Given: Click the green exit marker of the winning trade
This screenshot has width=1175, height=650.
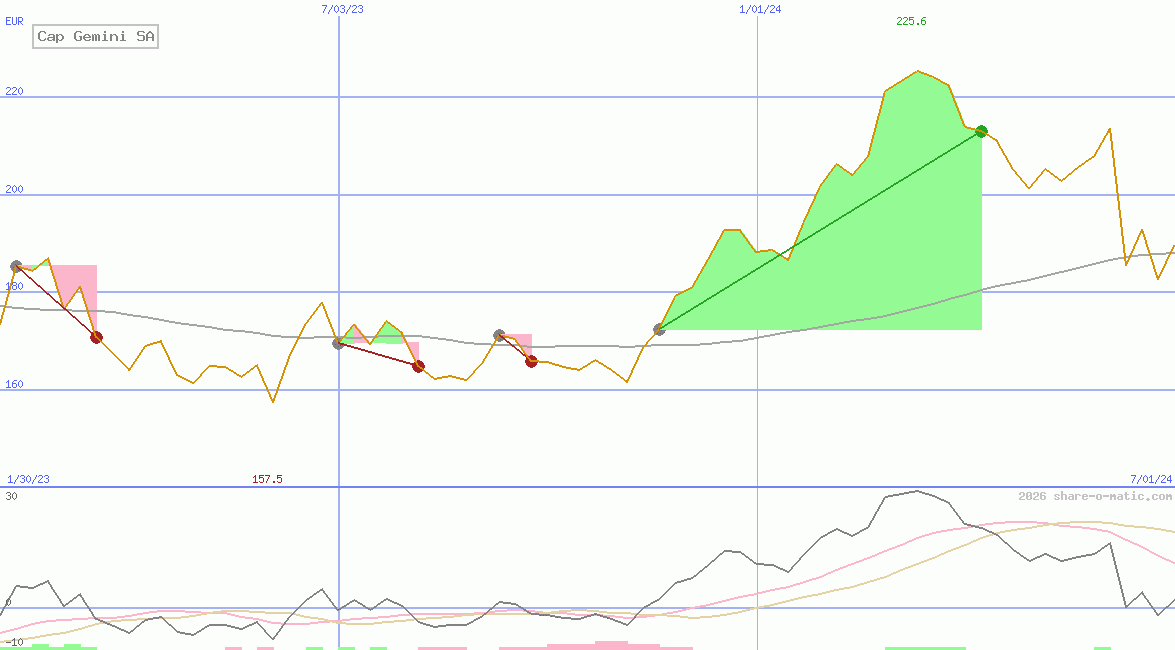Looking at the screenshot, I should click(x=981, y=131).
